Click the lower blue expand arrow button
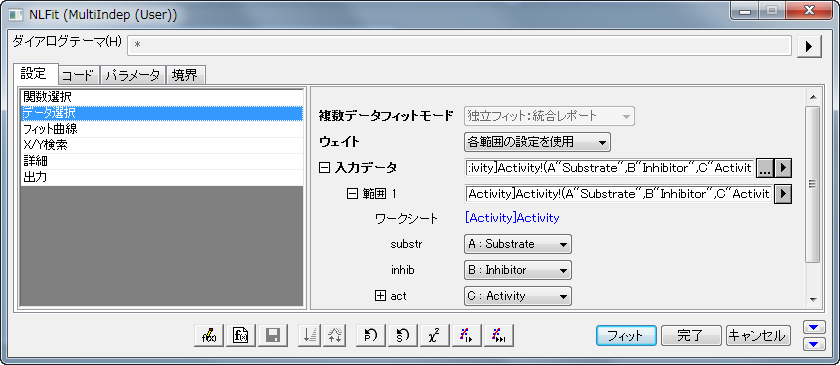The height and width of the screenshot is (365, 840). tap(814, 344)
